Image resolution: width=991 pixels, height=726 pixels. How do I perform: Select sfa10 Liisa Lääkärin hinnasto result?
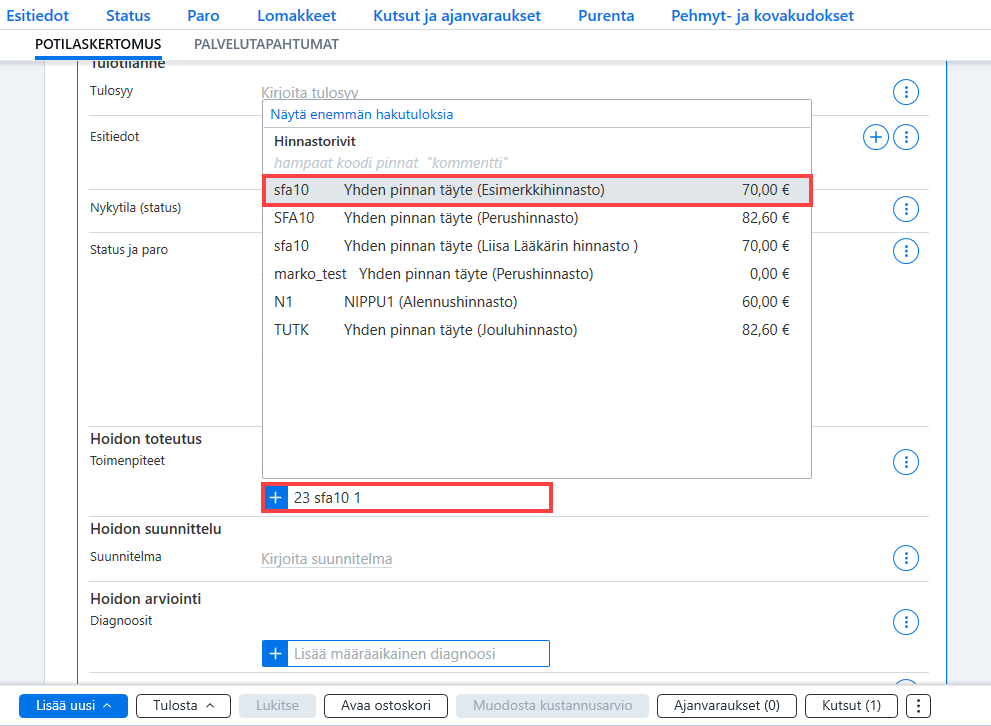(x=537, y=246)
